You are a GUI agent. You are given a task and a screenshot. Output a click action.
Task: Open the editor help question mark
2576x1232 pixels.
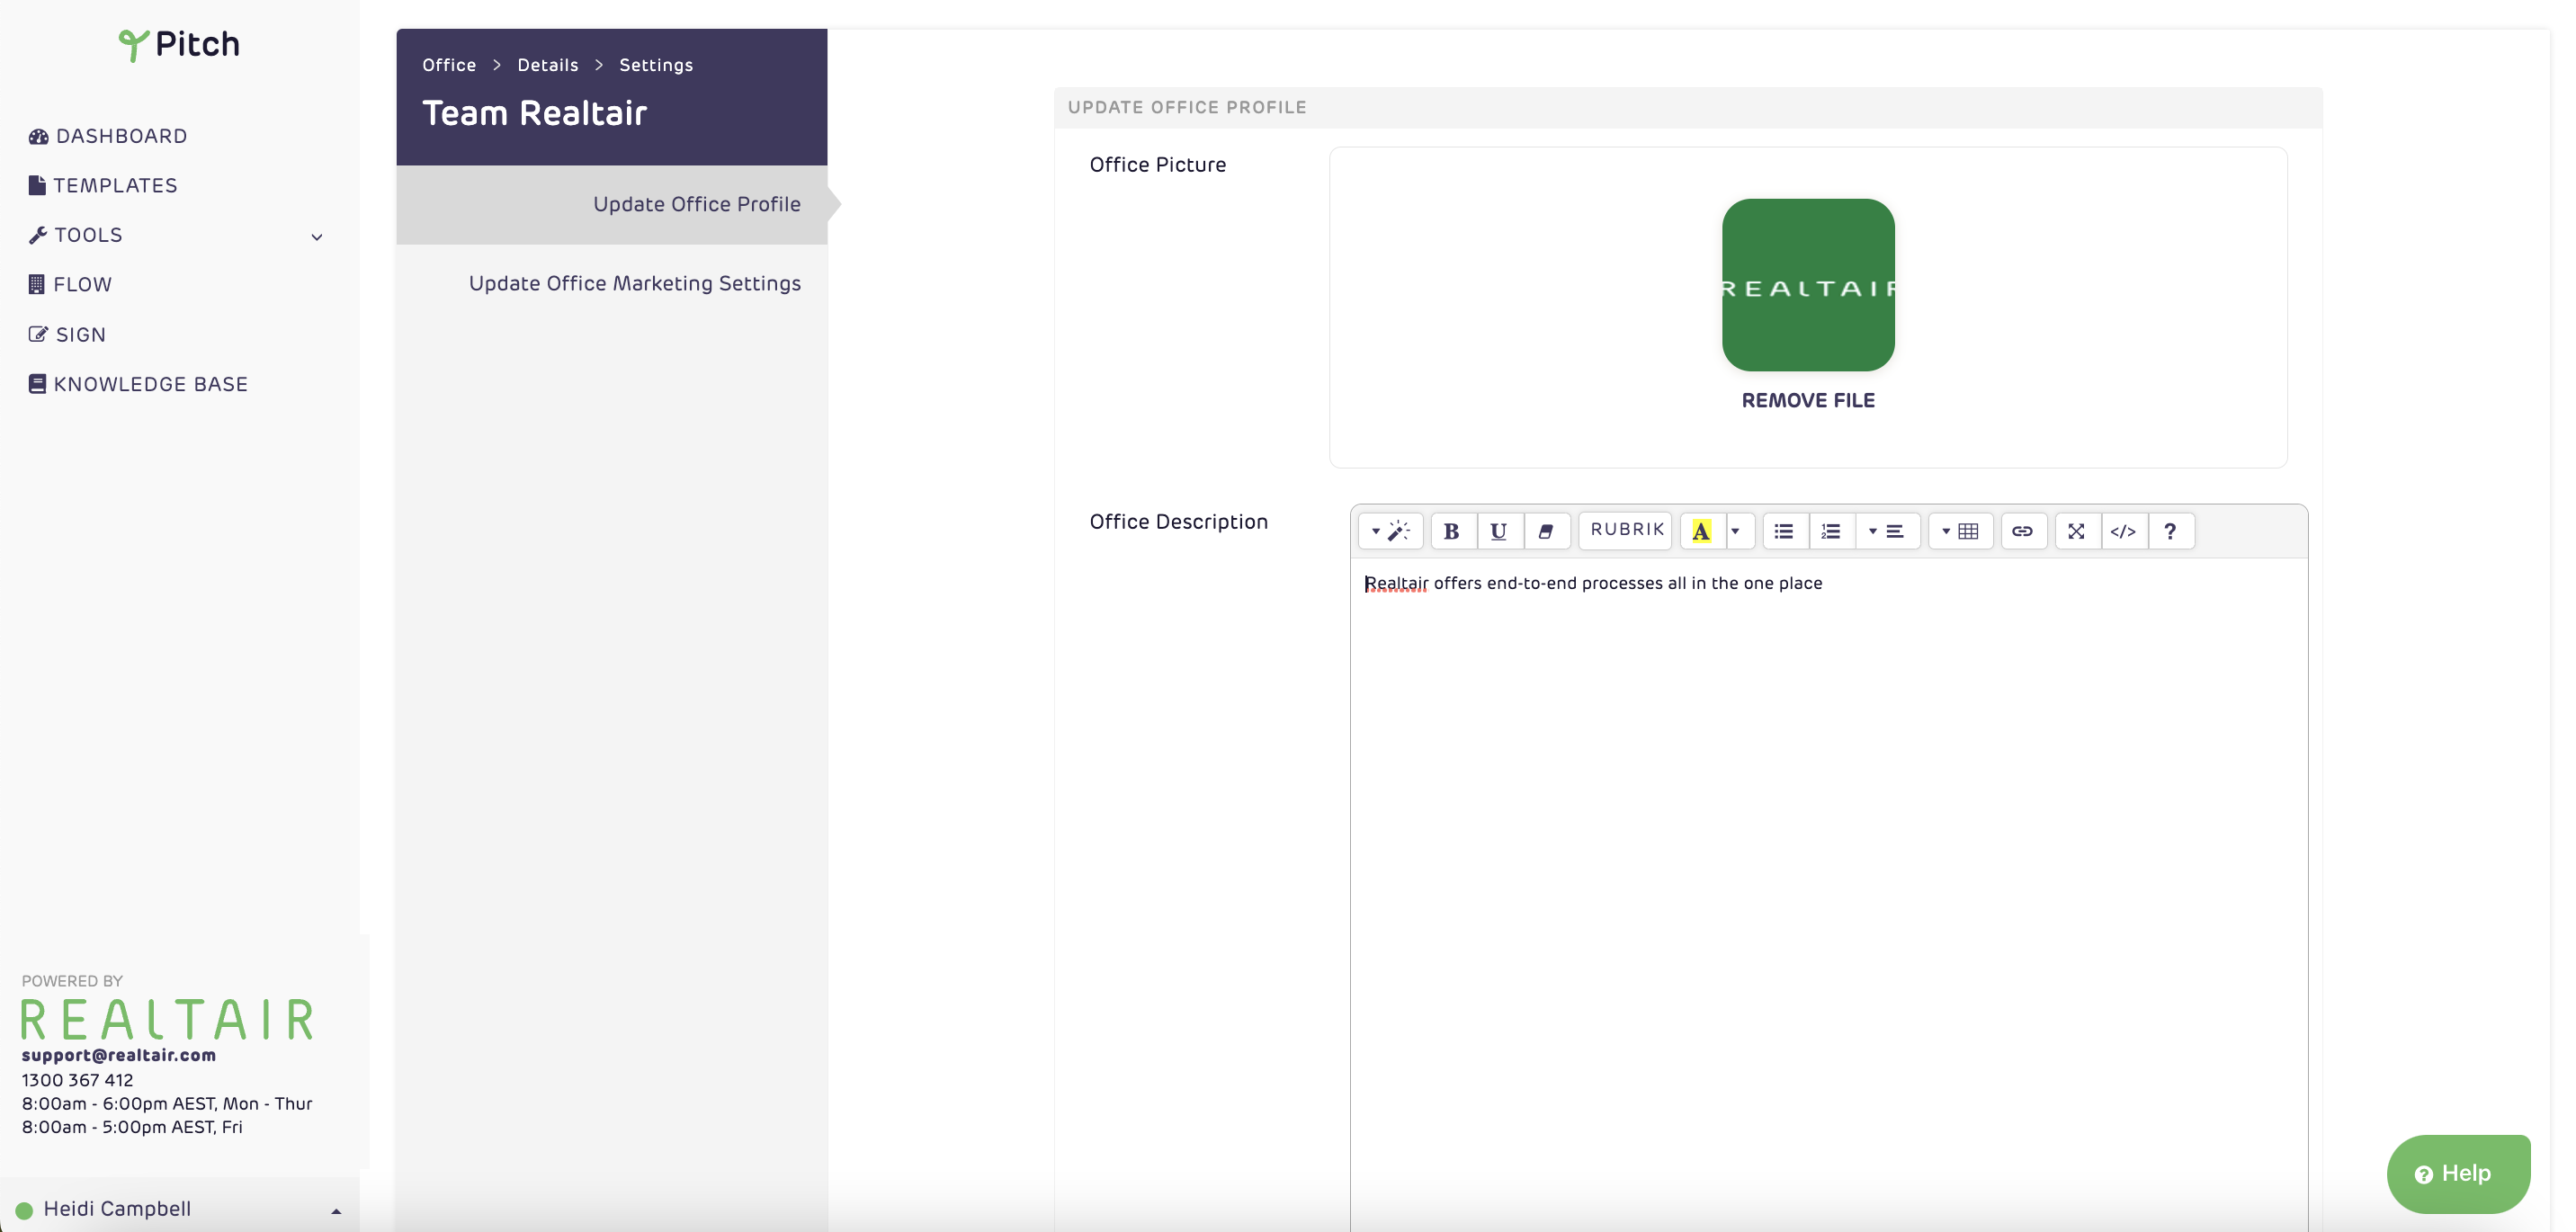2170,531
